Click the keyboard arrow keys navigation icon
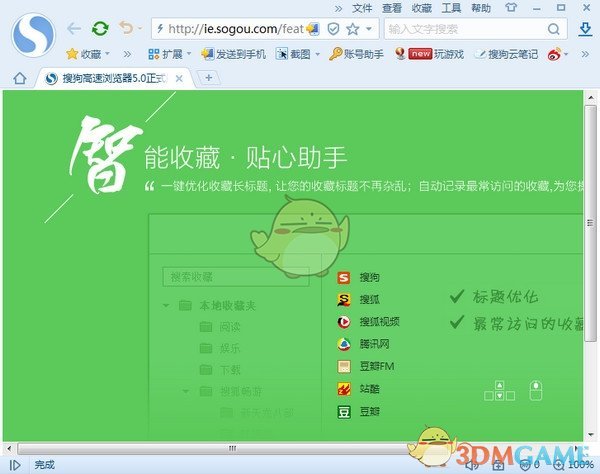This screenshot has width=600, height=474. (499, 391)
